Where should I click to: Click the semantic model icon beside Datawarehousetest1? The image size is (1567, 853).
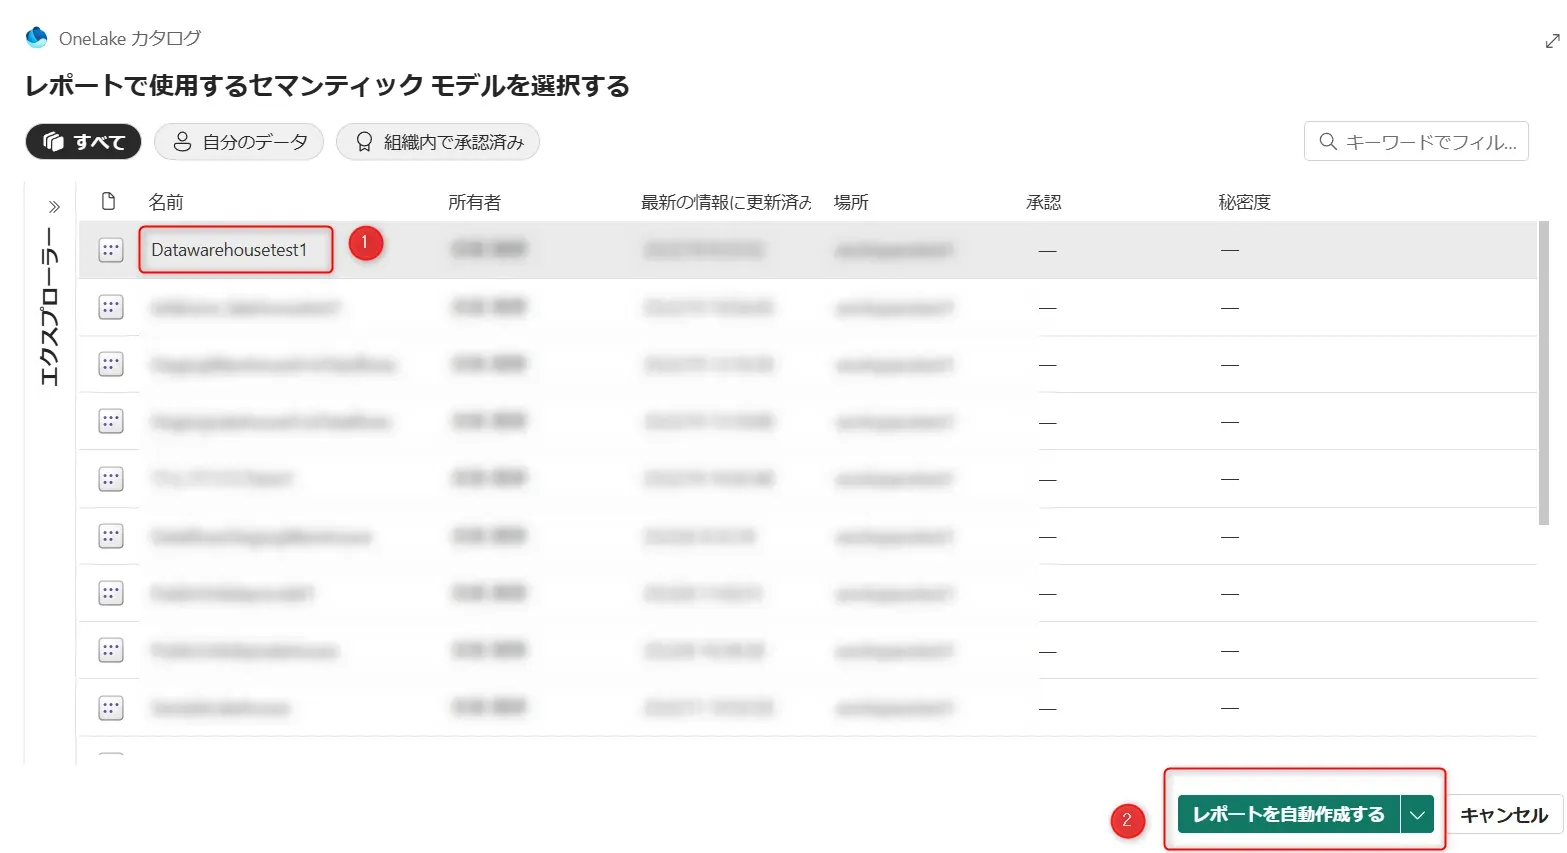[109, 249]
